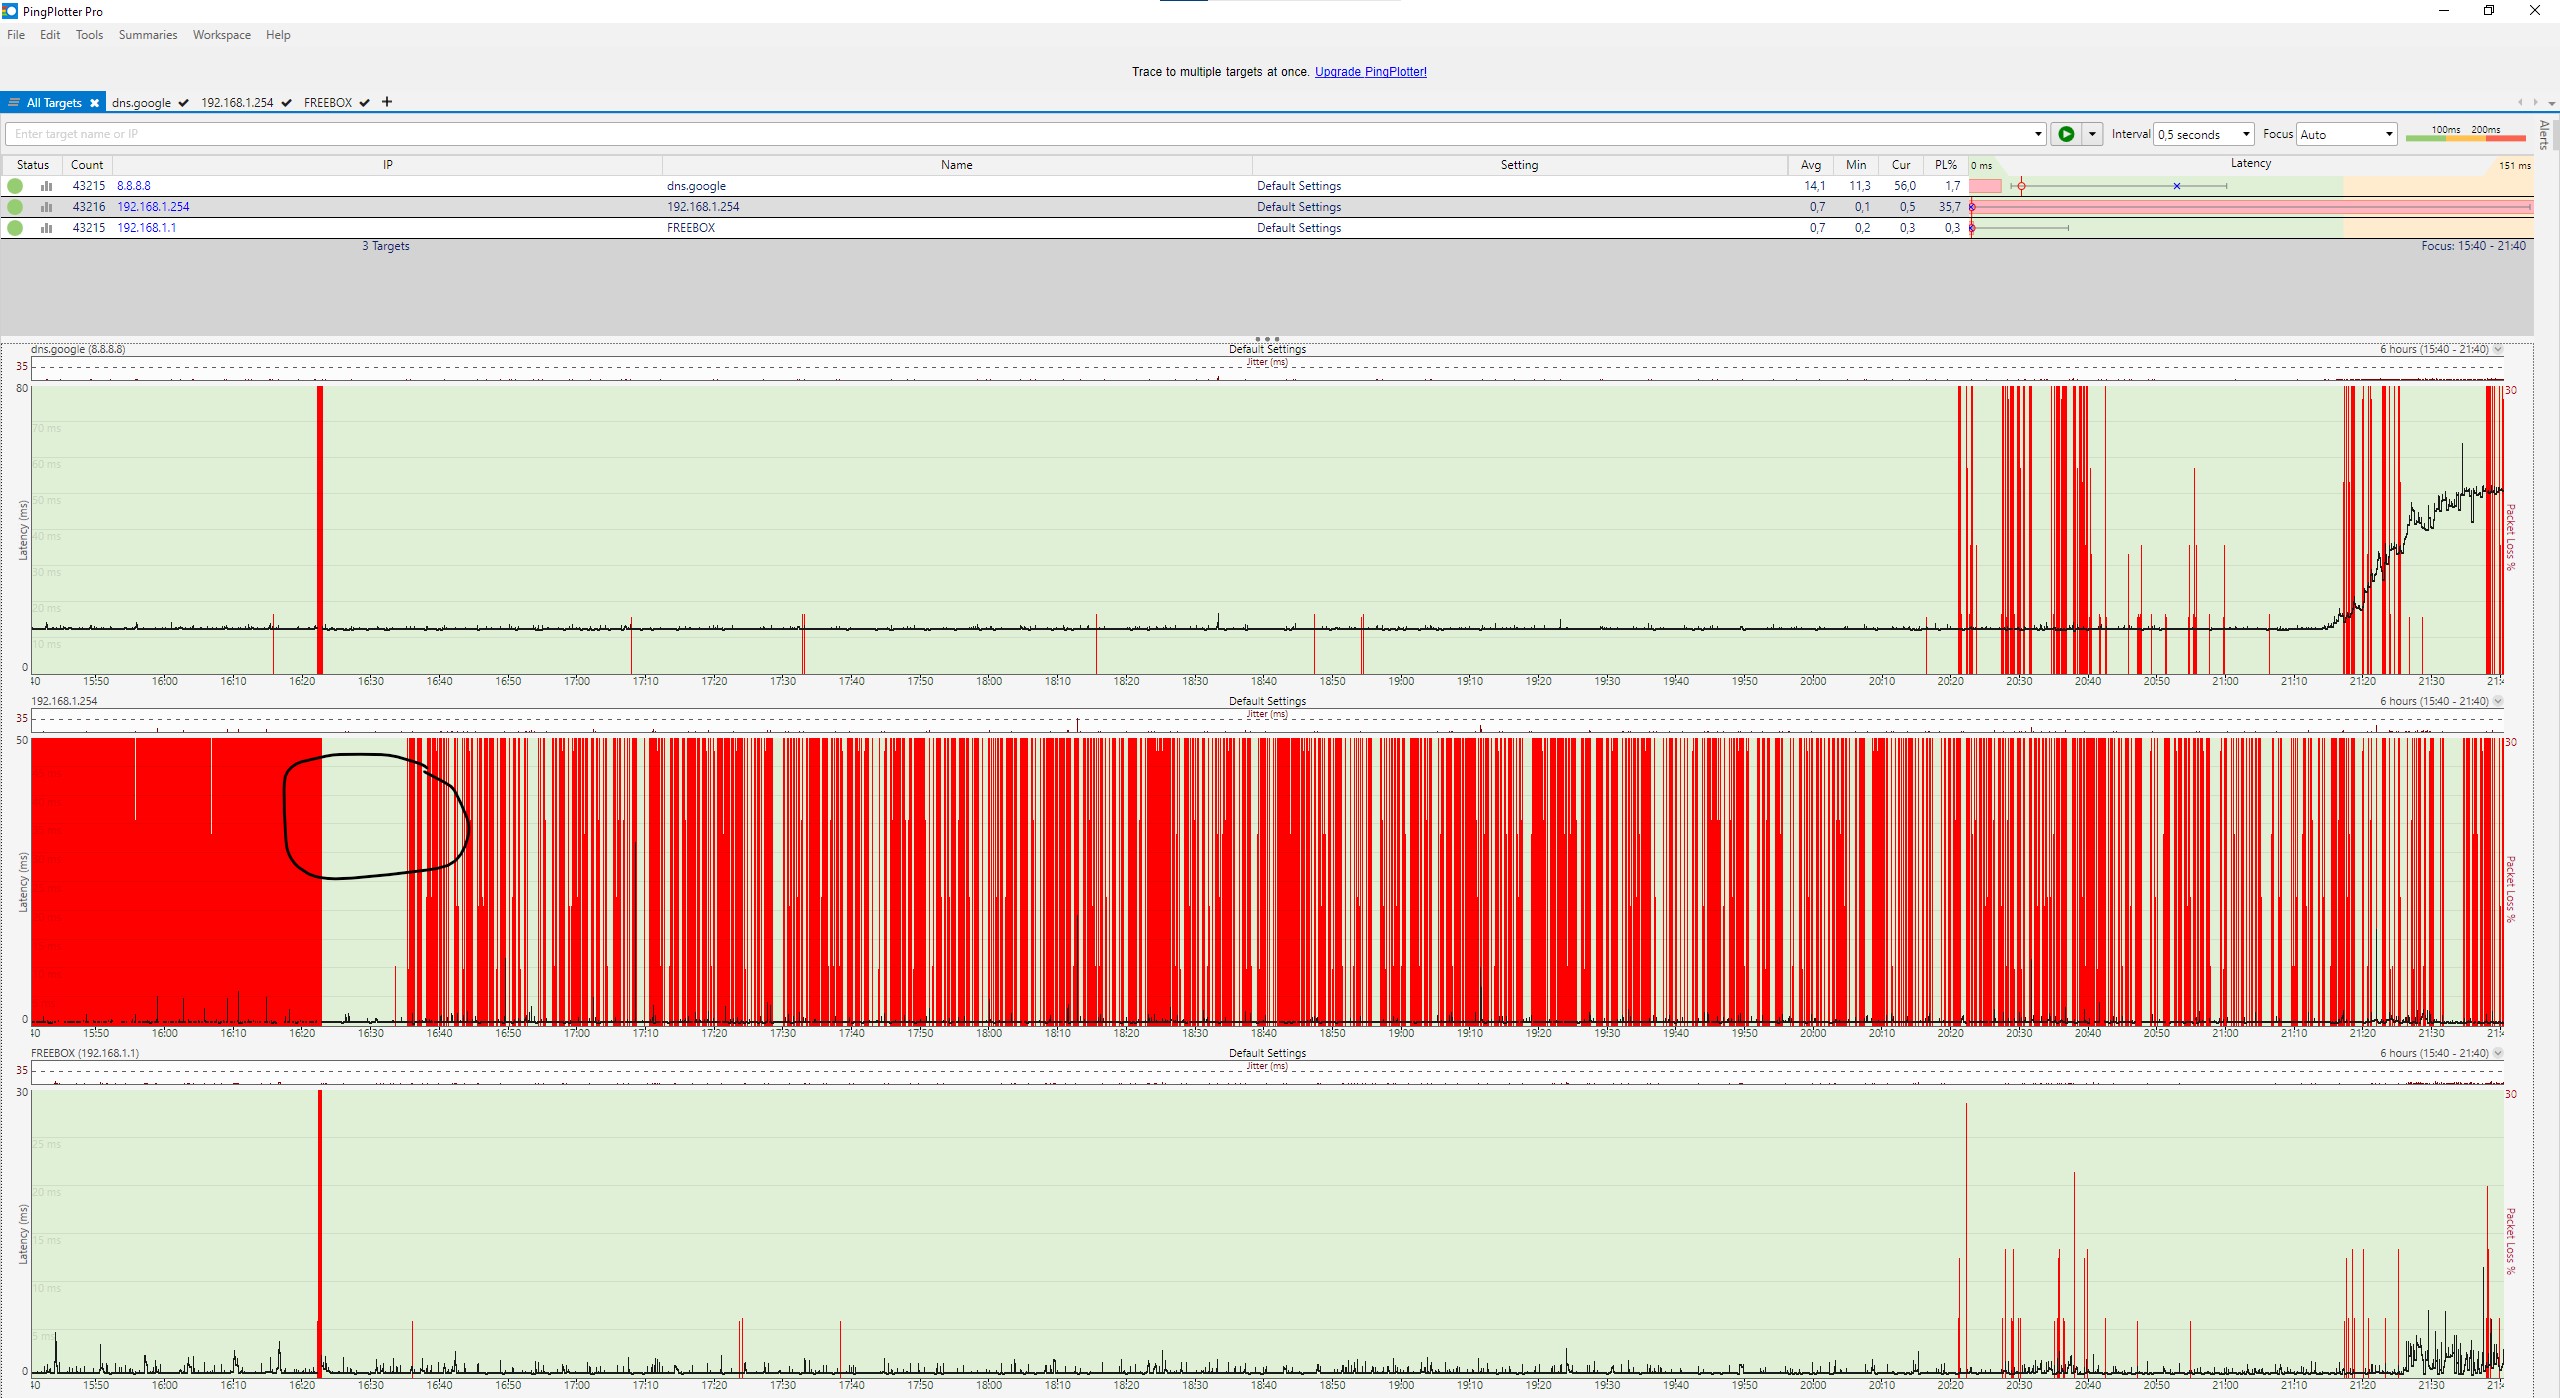Open the Interval dropdown
2560x1398 pixels.
pyautogui.click(x=2204, y=134)
